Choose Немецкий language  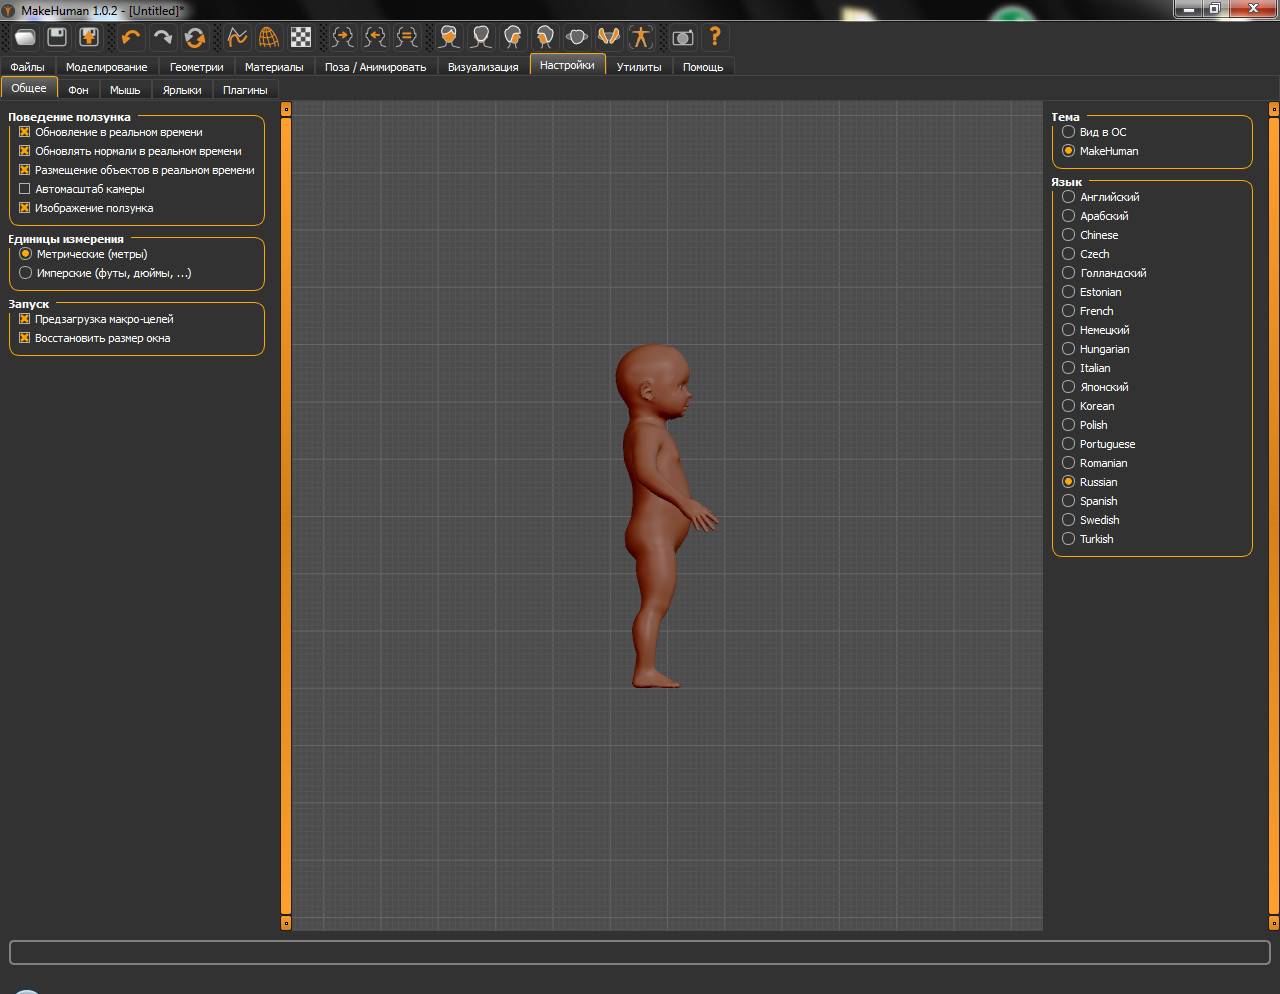point(1068,330)
